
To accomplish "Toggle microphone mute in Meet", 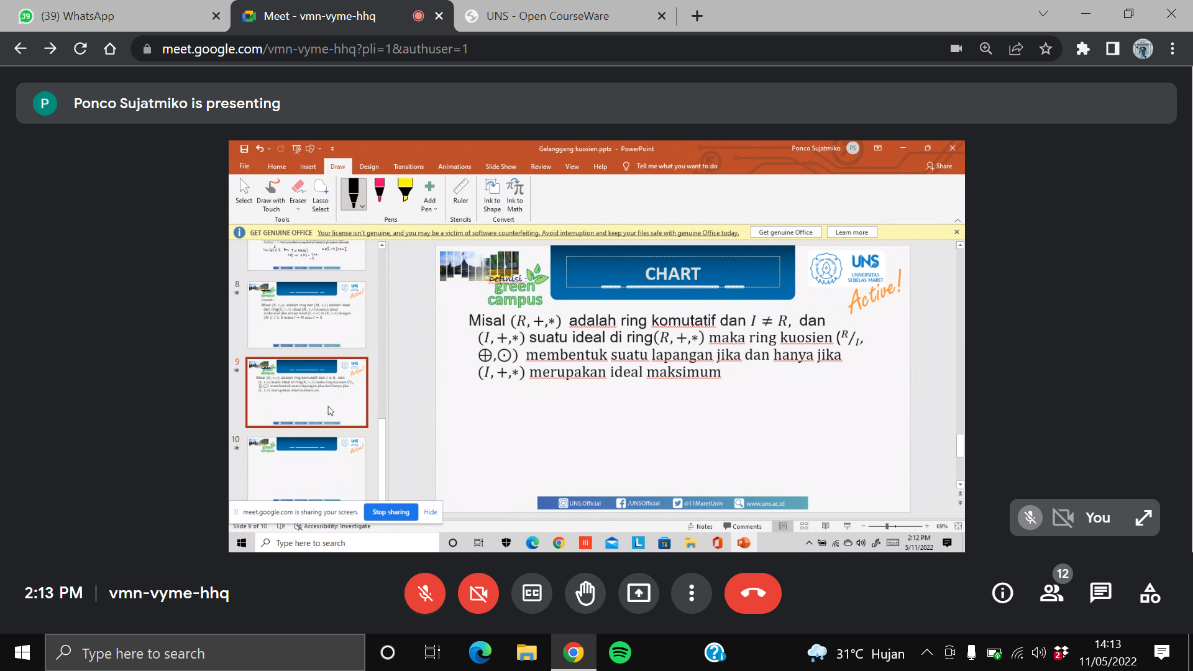I will click(x=425, y=593).
